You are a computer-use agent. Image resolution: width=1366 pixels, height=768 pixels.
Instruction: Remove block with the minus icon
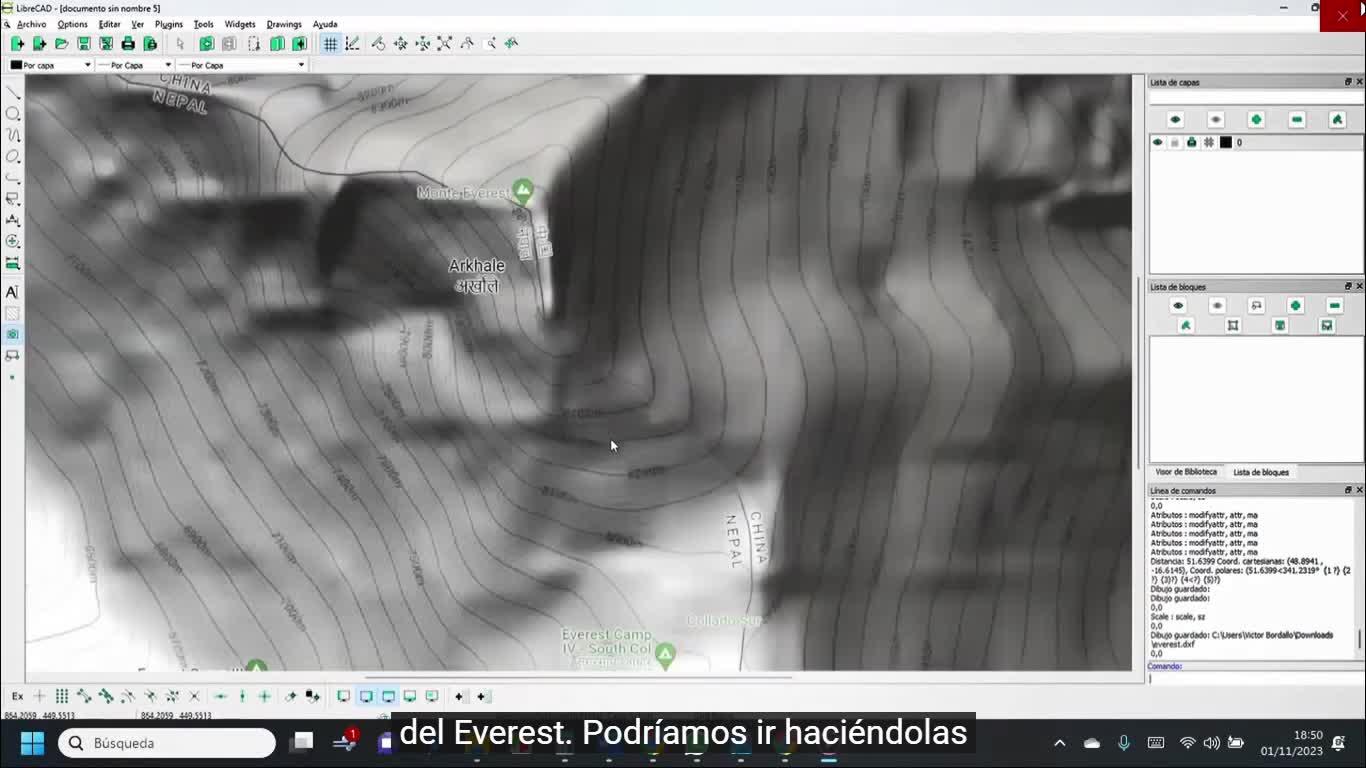click(1334, 306)
